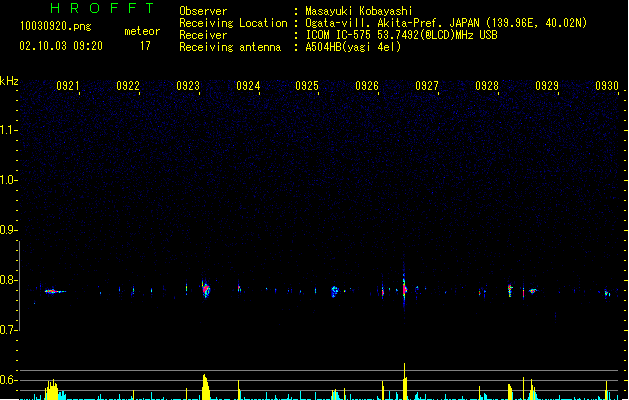629x400 pixels.
Task: Click the 0.6 kHz axis label
Action: 8,380
